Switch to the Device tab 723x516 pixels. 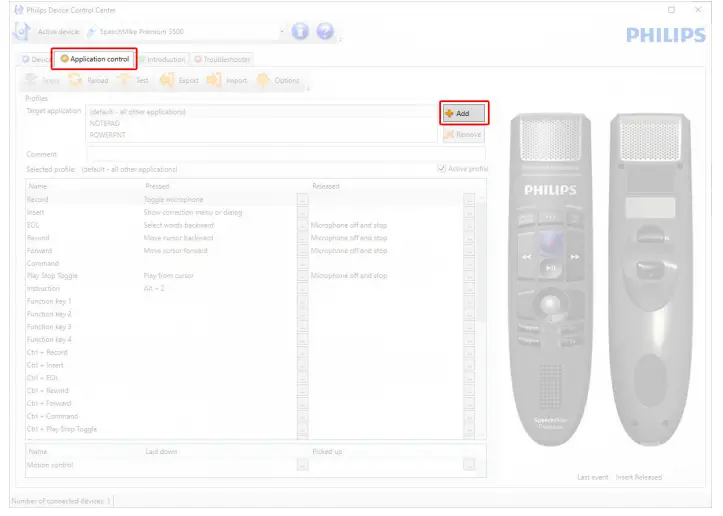[x=36, y=59]
